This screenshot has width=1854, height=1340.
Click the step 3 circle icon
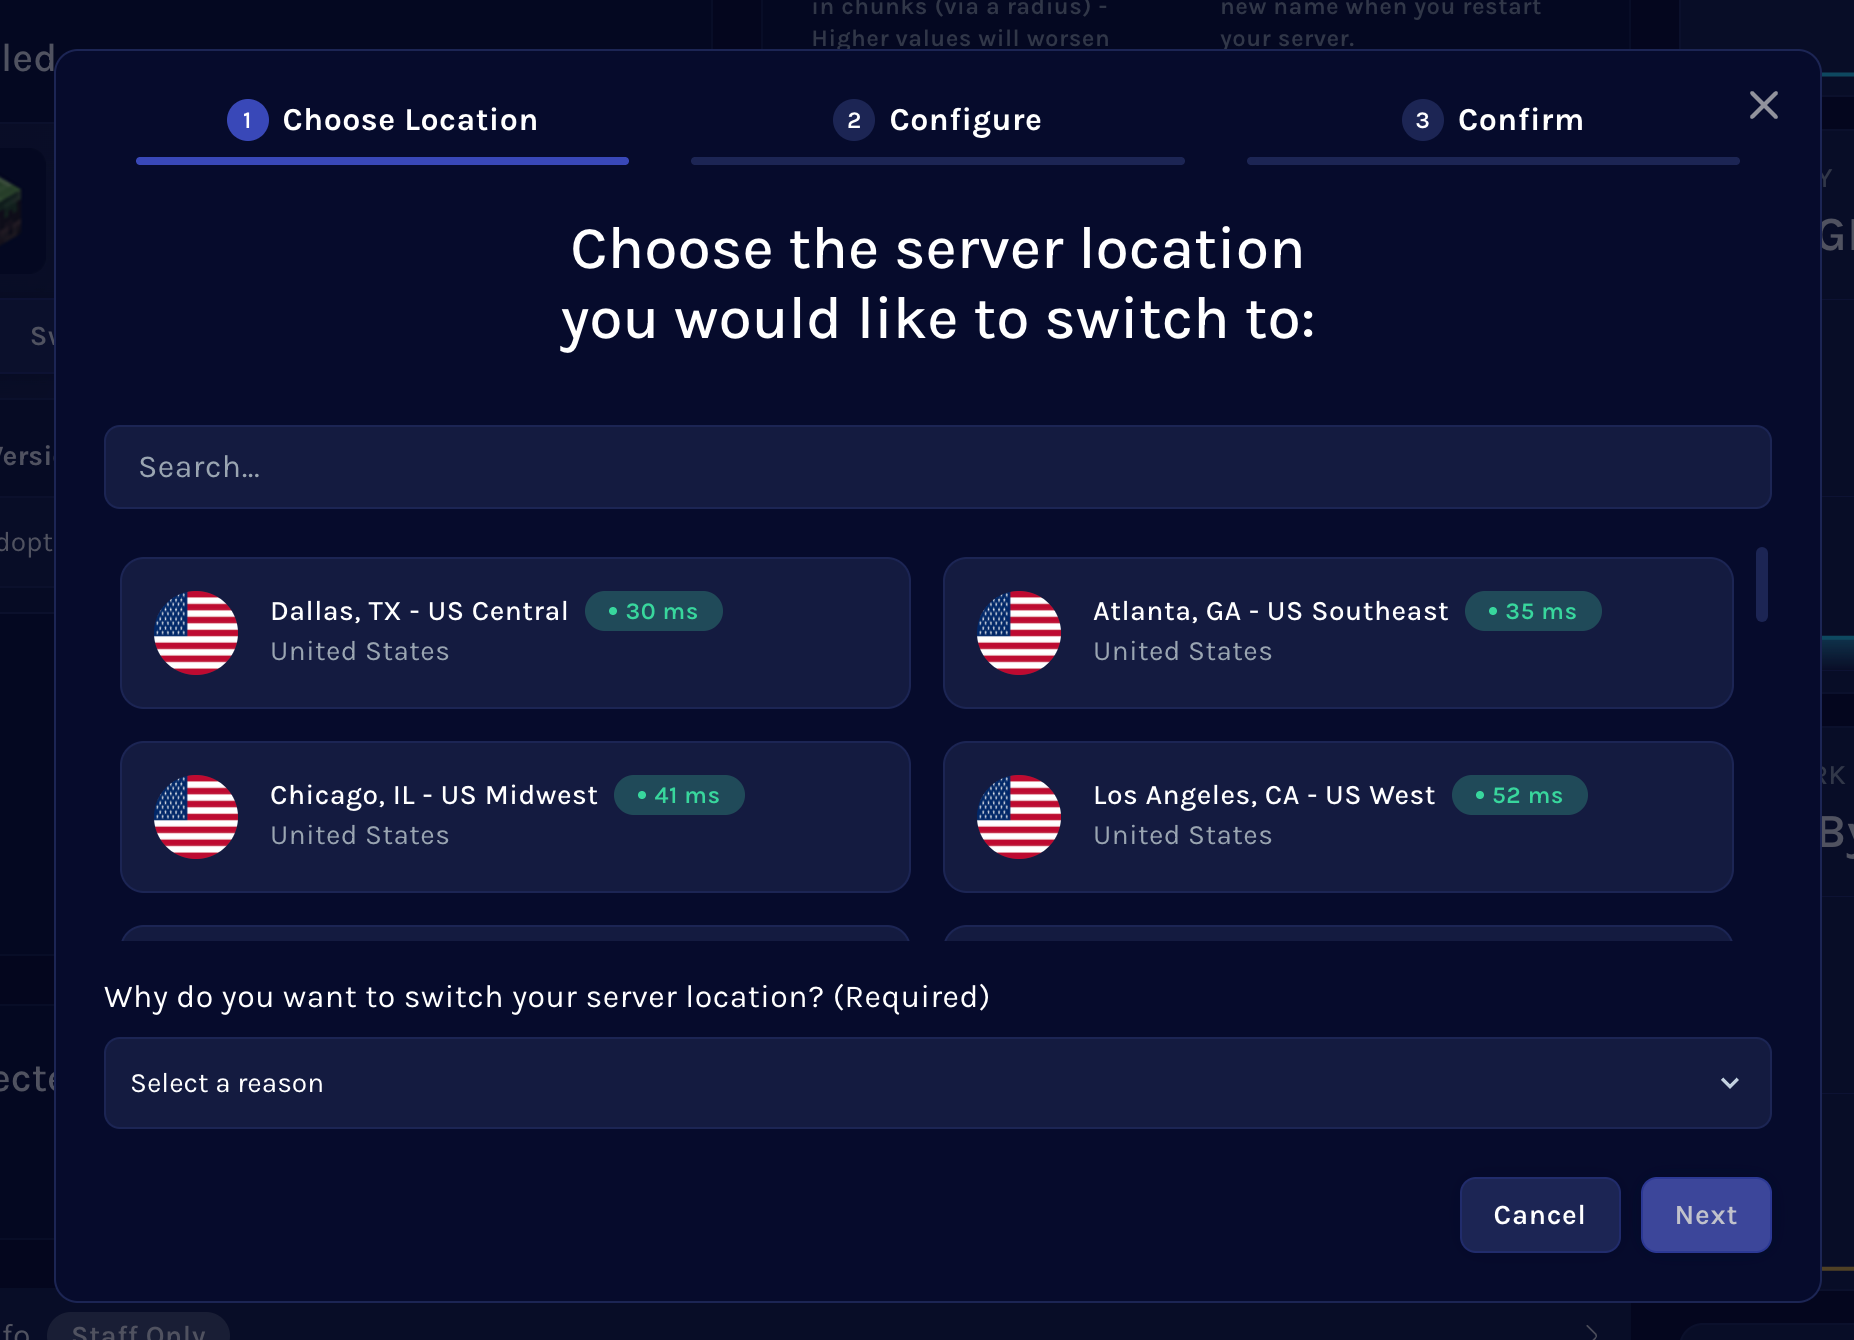coord(1422,119)
